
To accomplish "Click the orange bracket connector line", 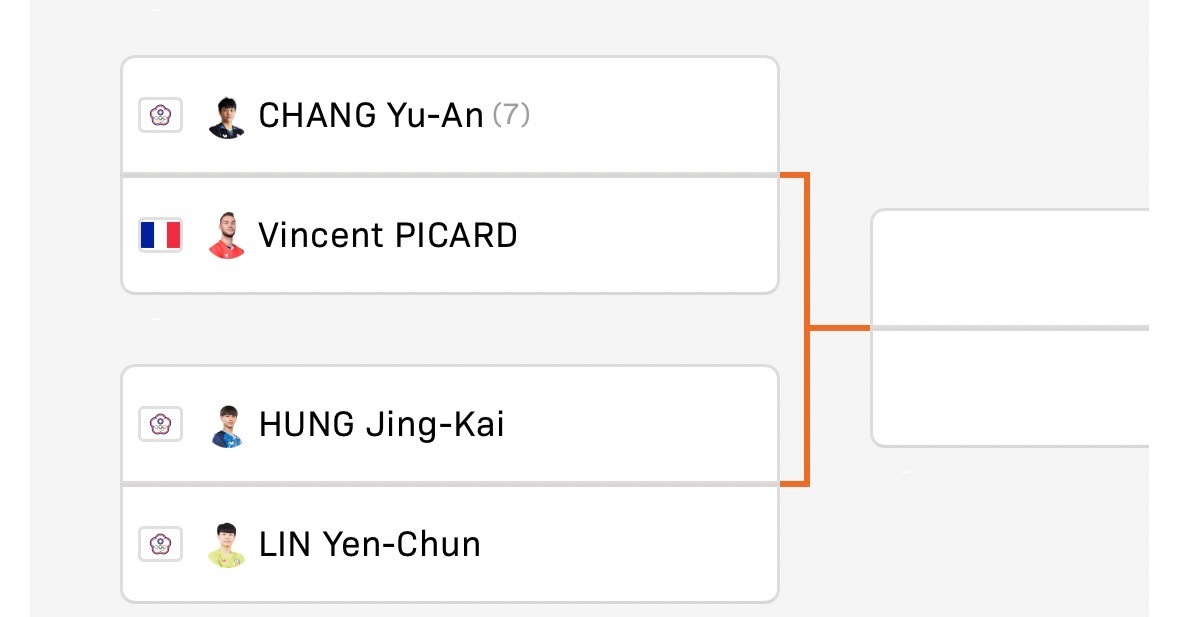I will [807, 329].
